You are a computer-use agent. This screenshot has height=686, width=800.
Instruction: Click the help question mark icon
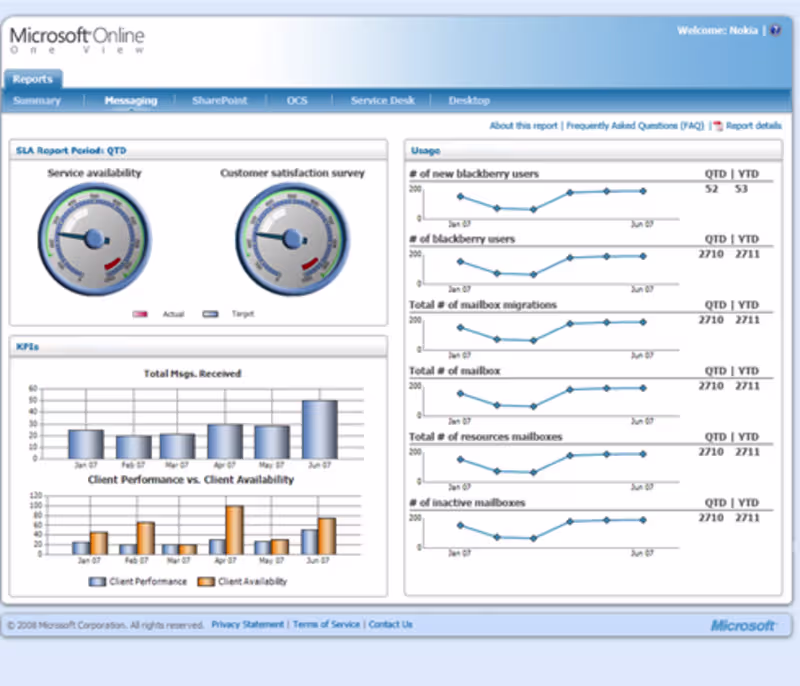coord(776,30)
